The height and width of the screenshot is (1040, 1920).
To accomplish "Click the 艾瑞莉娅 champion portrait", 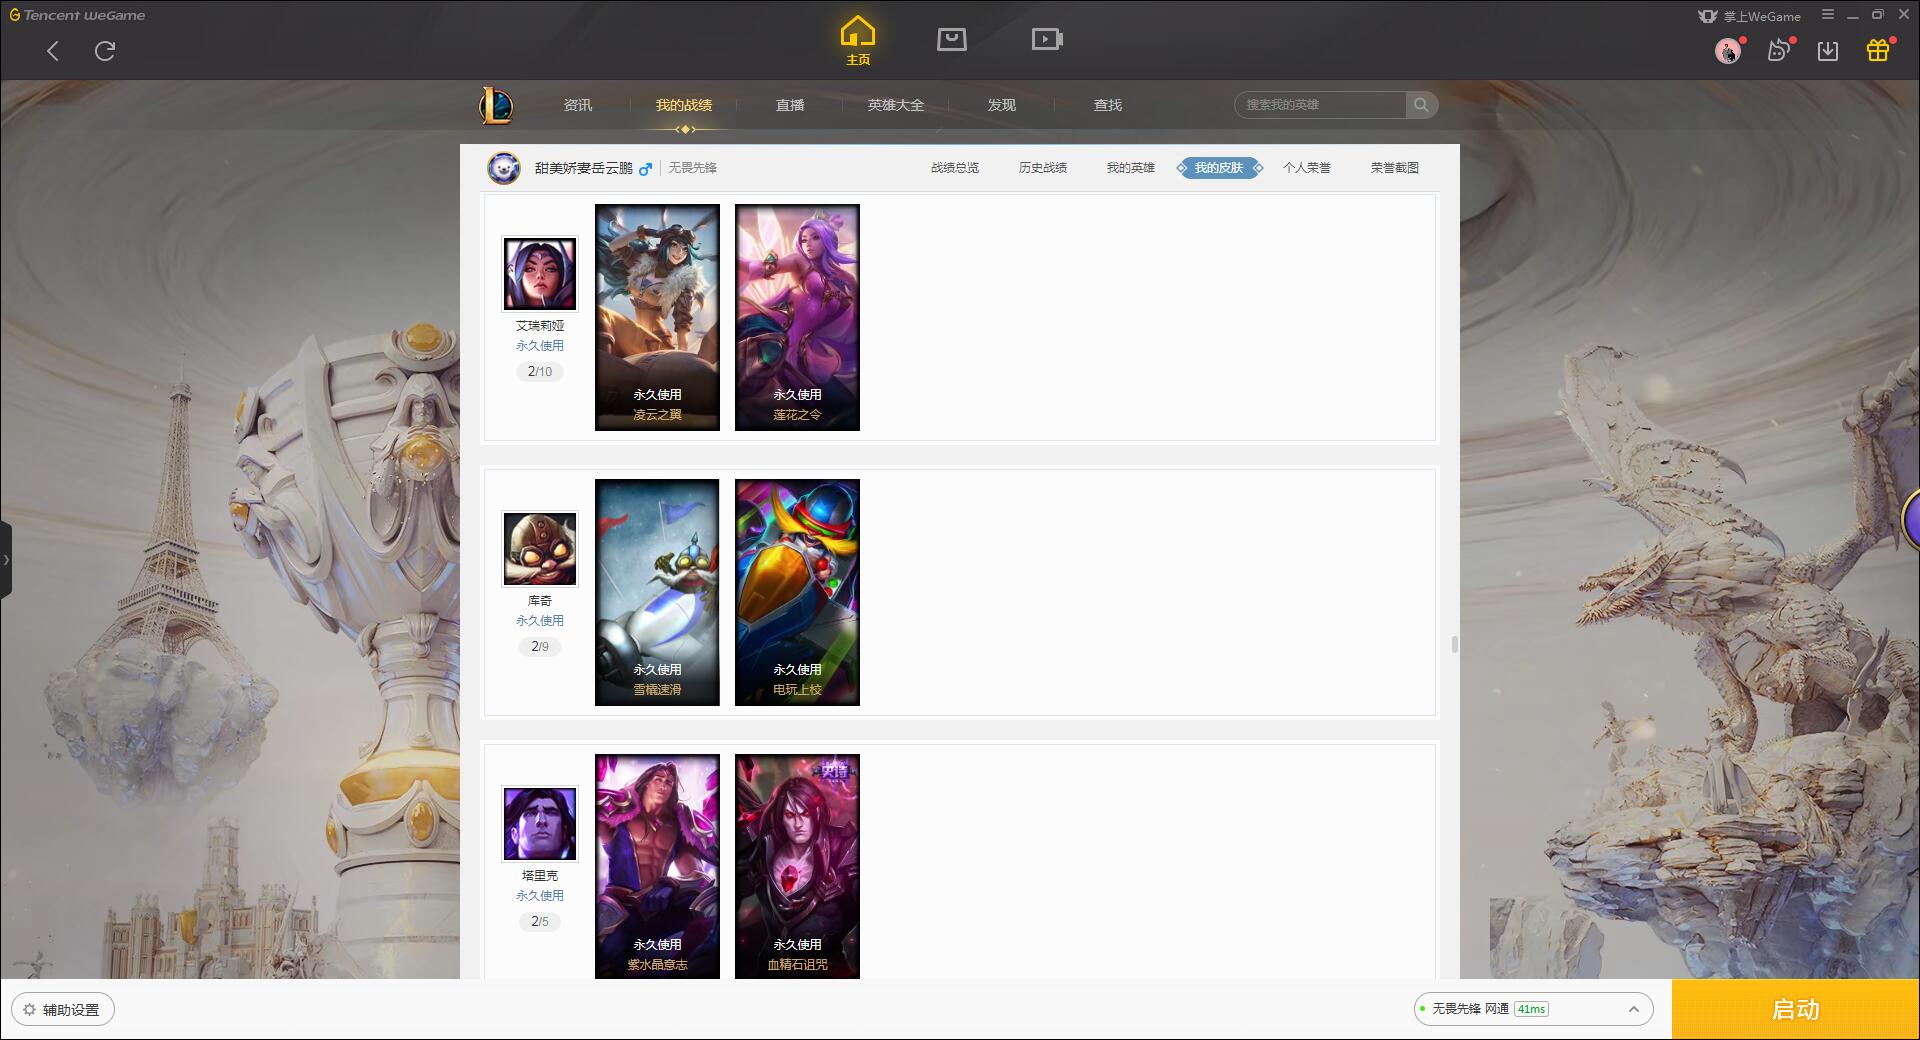I will click(x=540, y=274).
